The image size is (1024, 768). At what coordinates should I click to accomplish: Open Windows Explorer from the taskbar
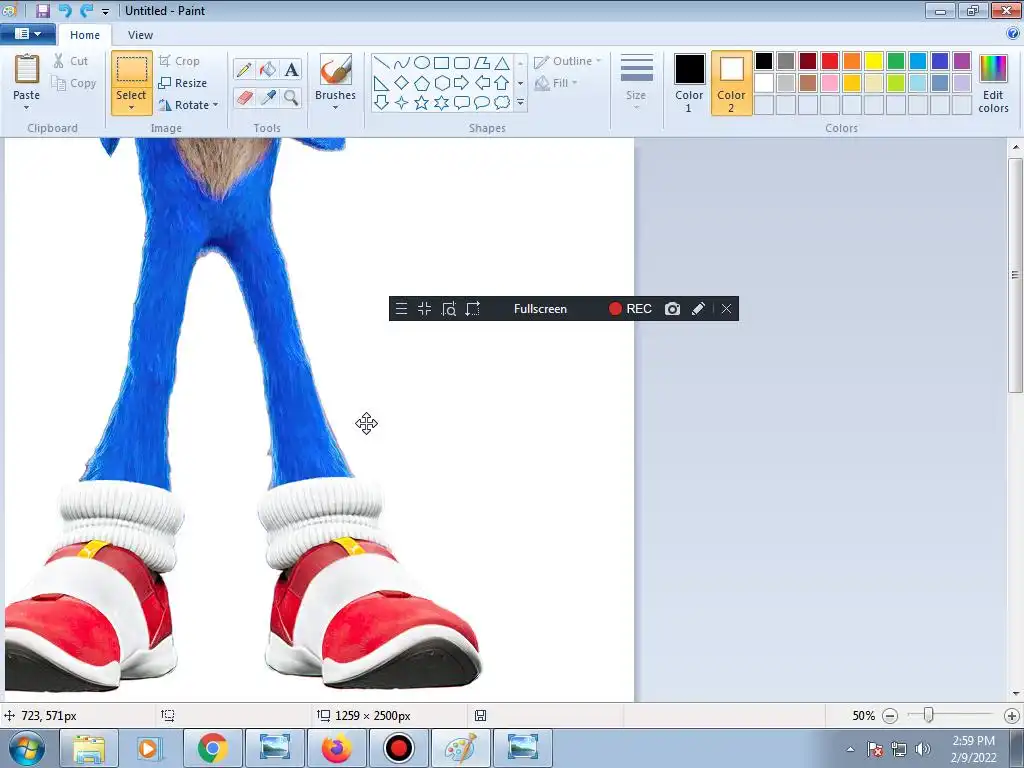click(x=88, y=748)
